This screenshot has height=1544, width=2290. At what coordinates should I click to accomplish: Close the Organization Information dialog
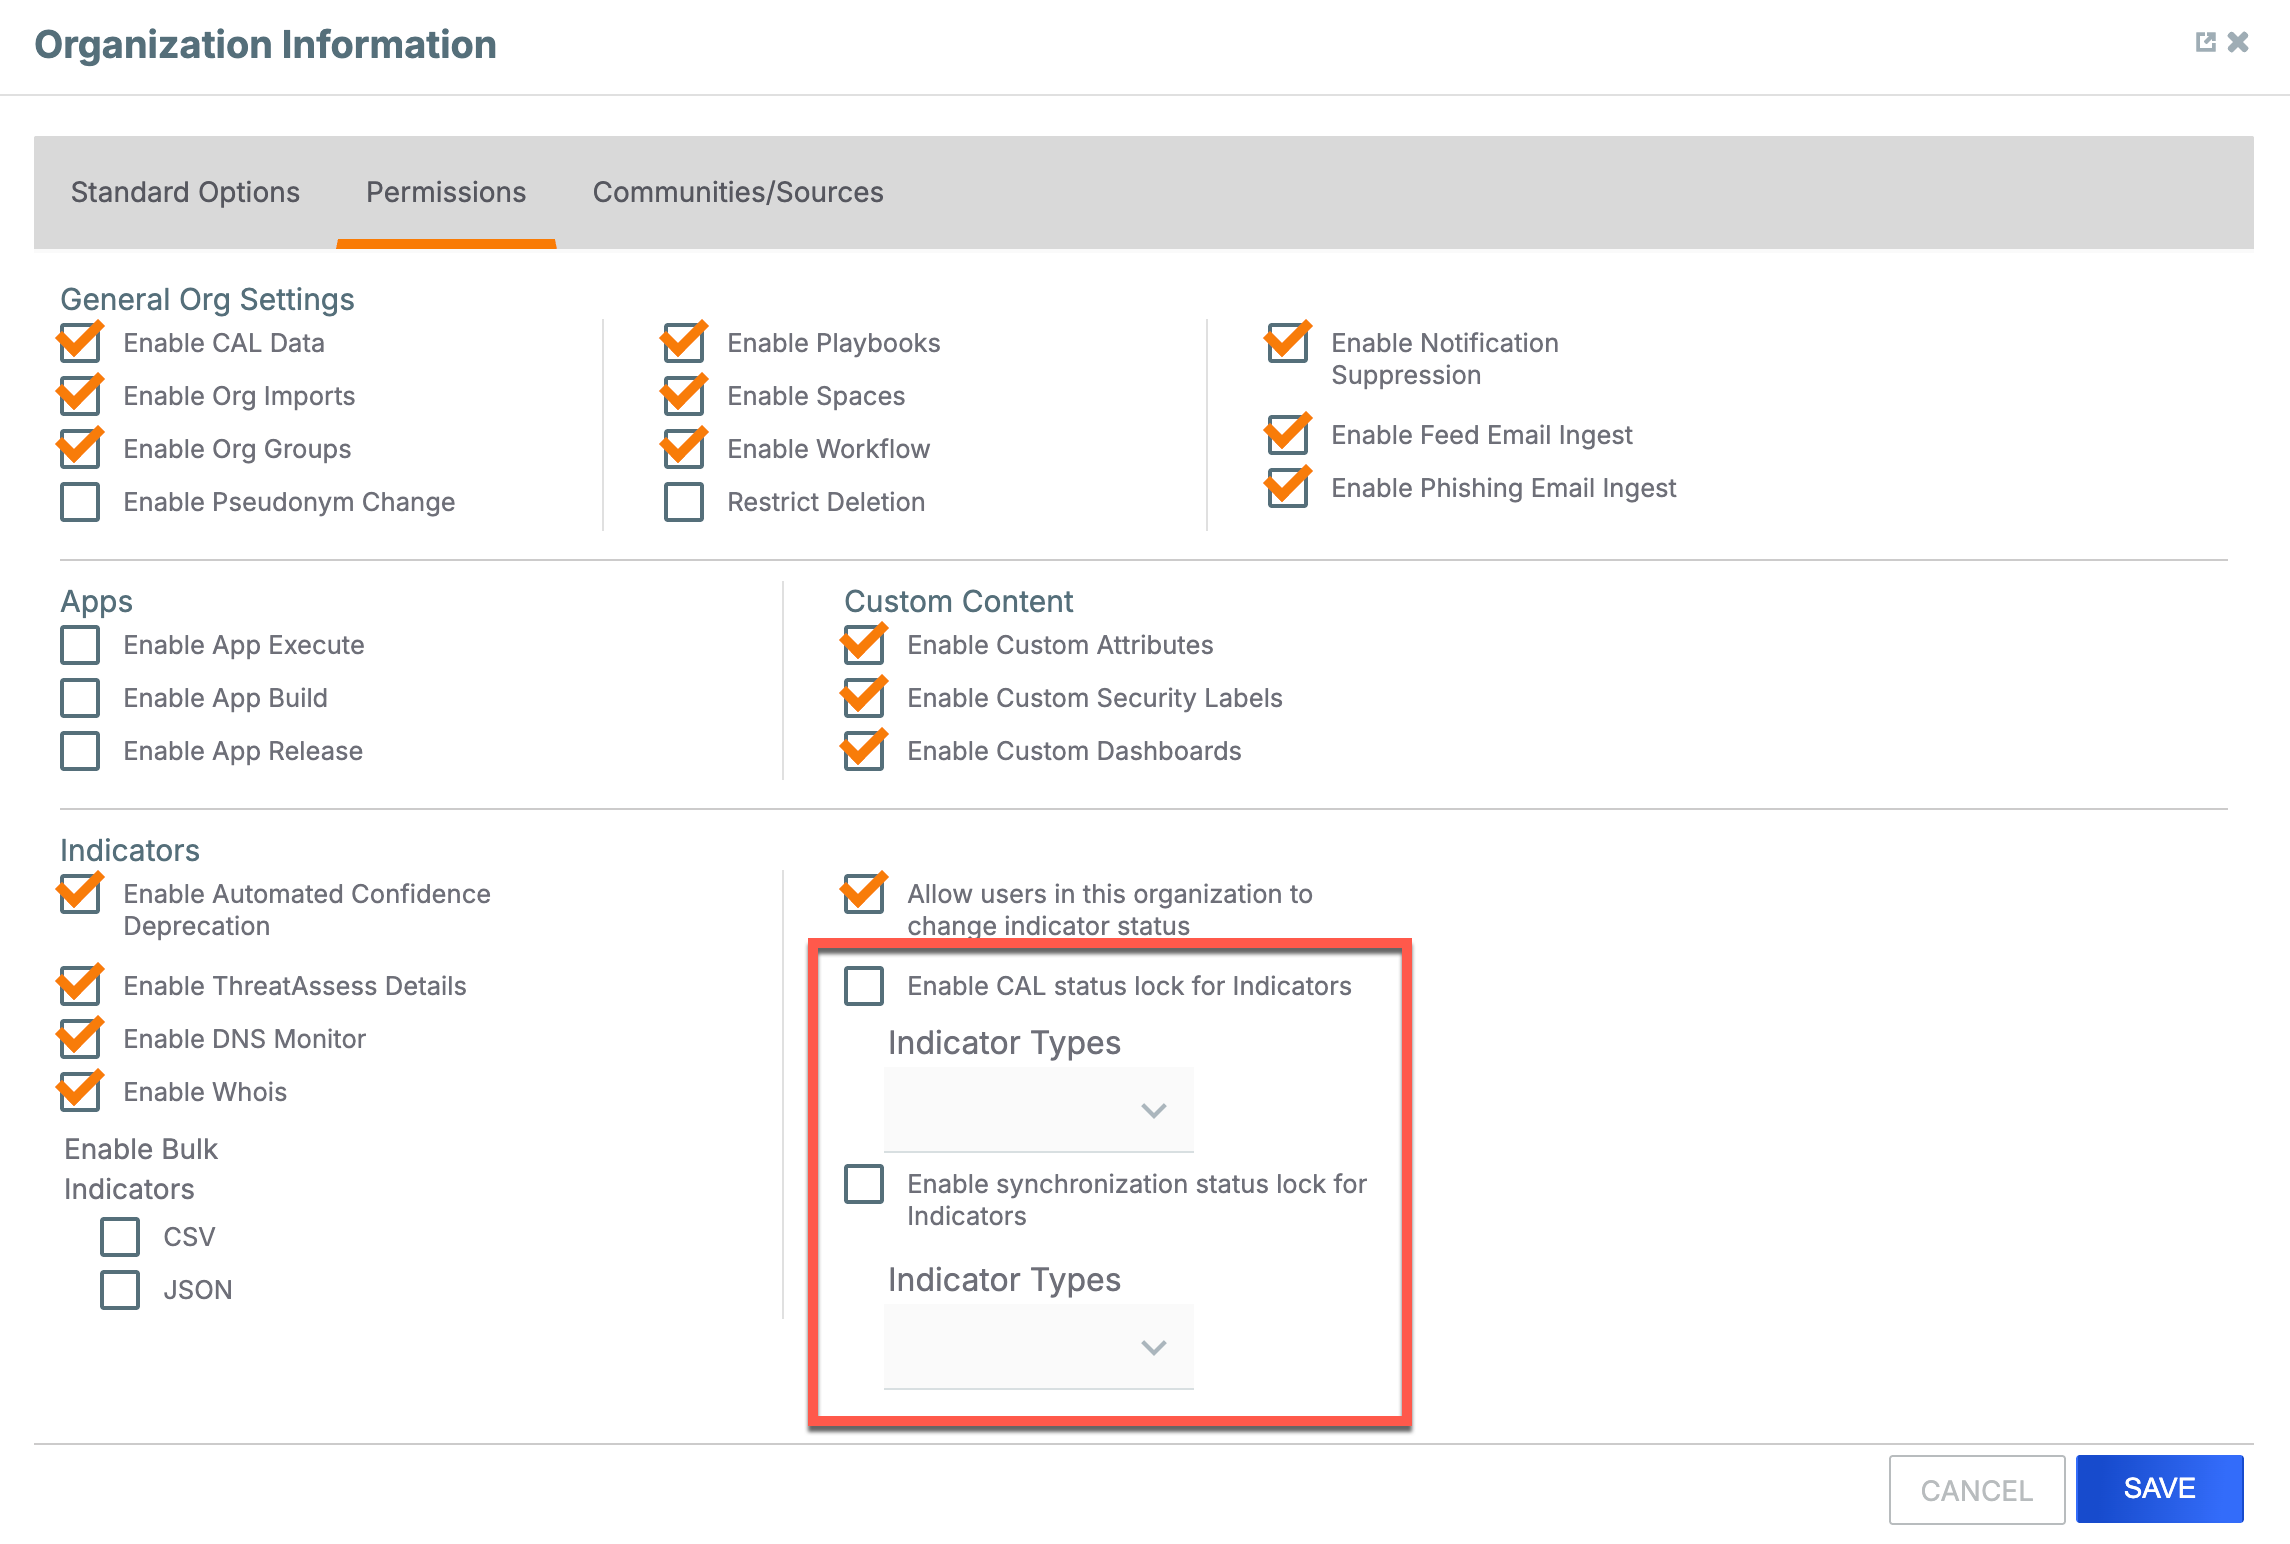coord(2237,42)
